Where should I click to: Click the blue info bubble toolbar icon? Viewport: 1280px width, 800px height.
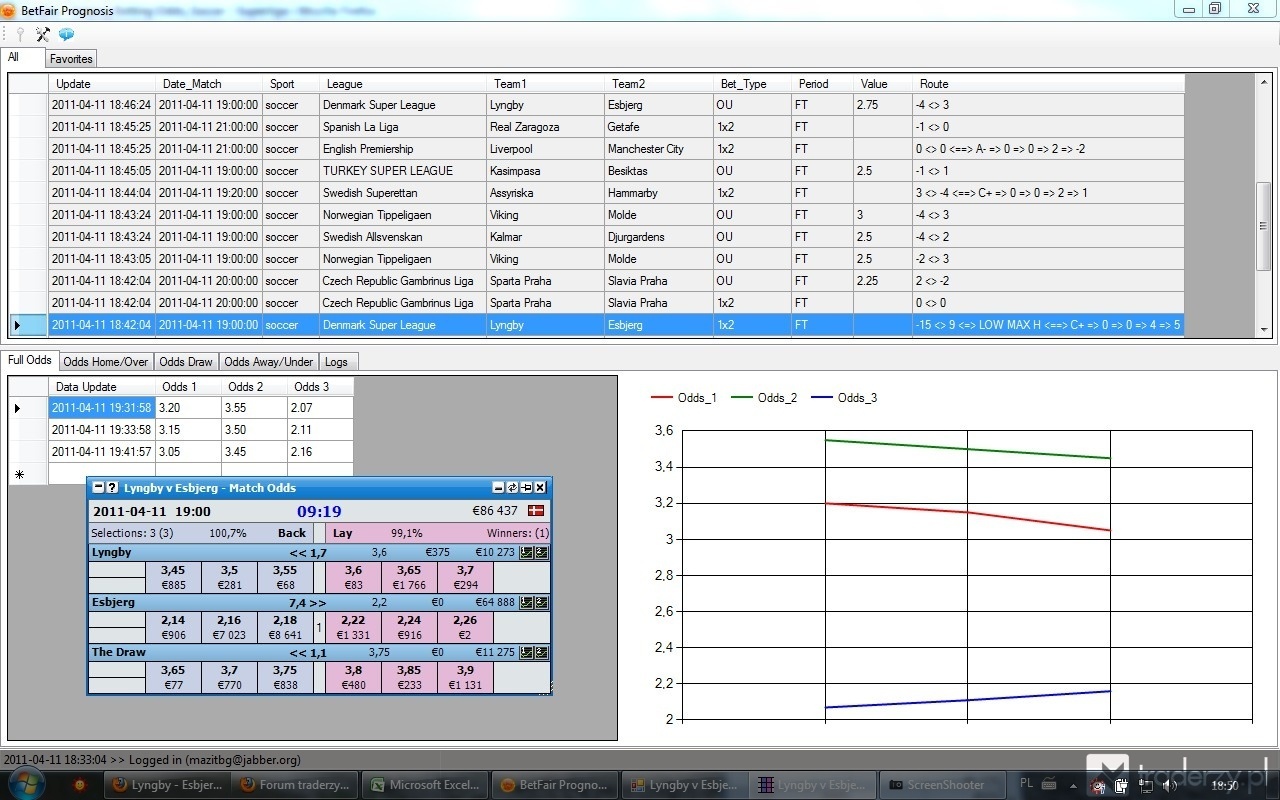[x=66, y=34]
